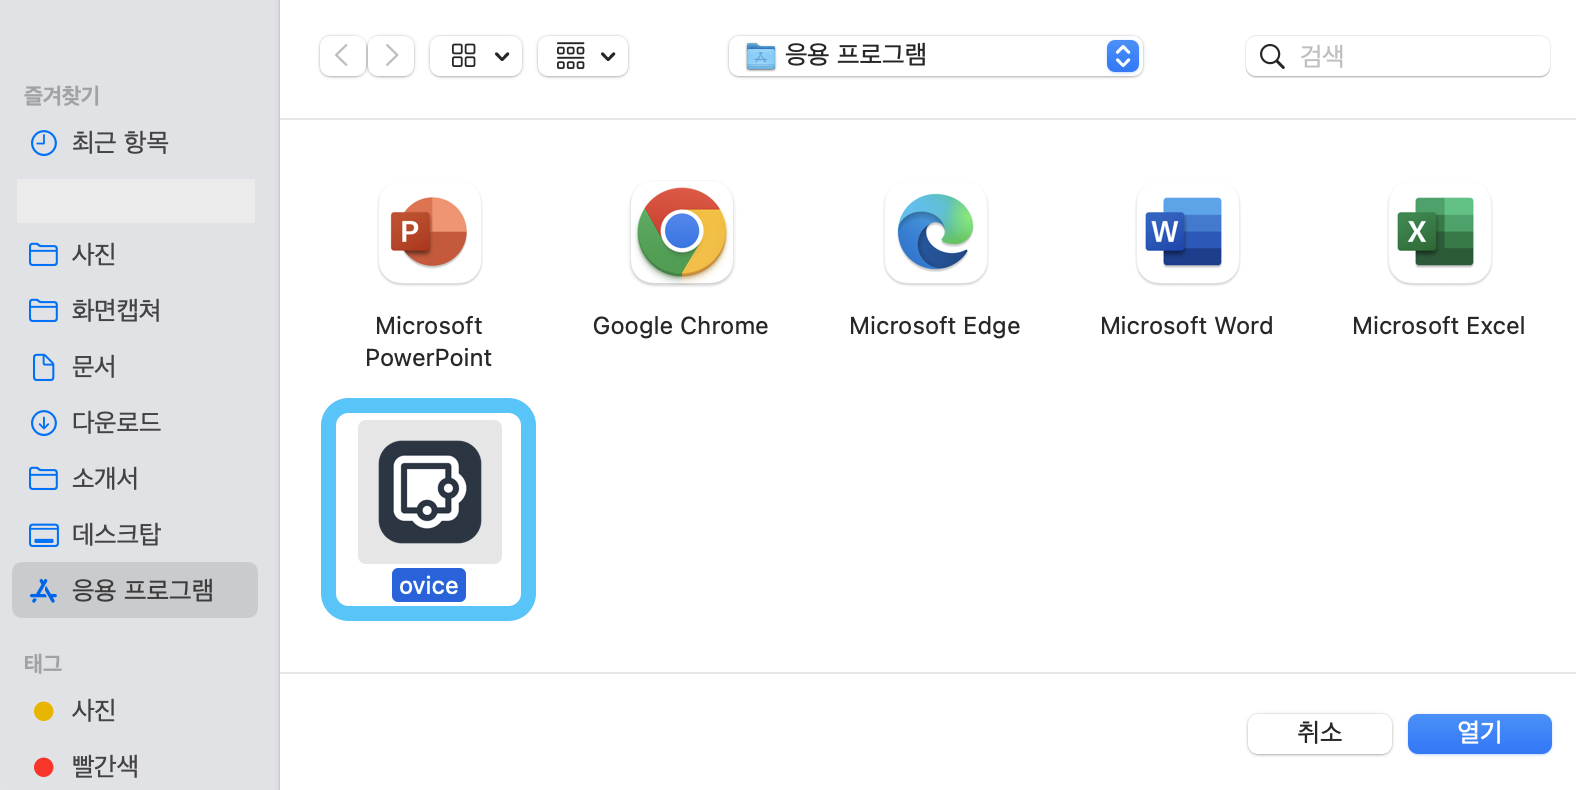Select the Microsoft Excel app icon

1440,233
